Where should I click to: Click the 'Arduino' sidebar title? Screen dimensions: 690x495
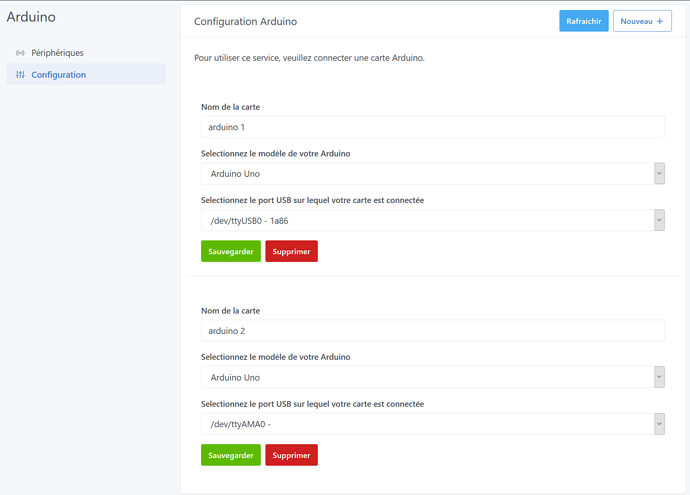(x=31, y=17)
